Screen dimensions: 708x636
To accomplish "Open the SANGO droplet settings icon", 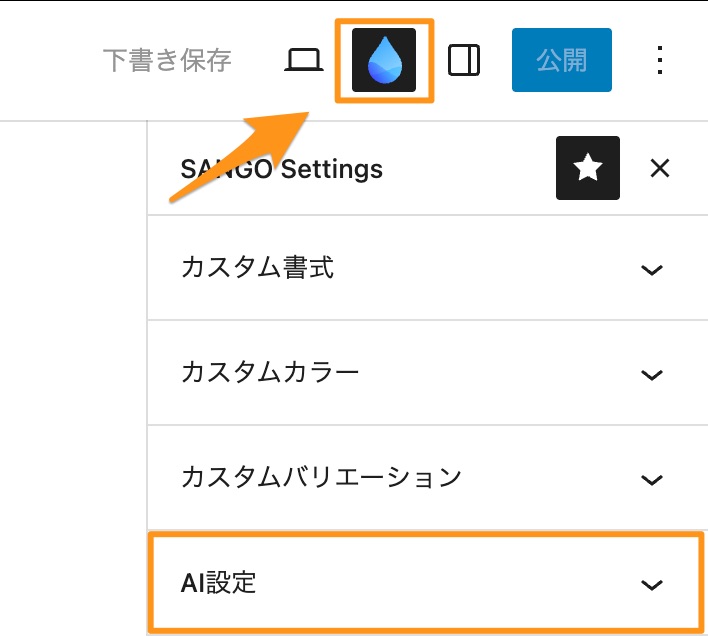I will [384, 62].
